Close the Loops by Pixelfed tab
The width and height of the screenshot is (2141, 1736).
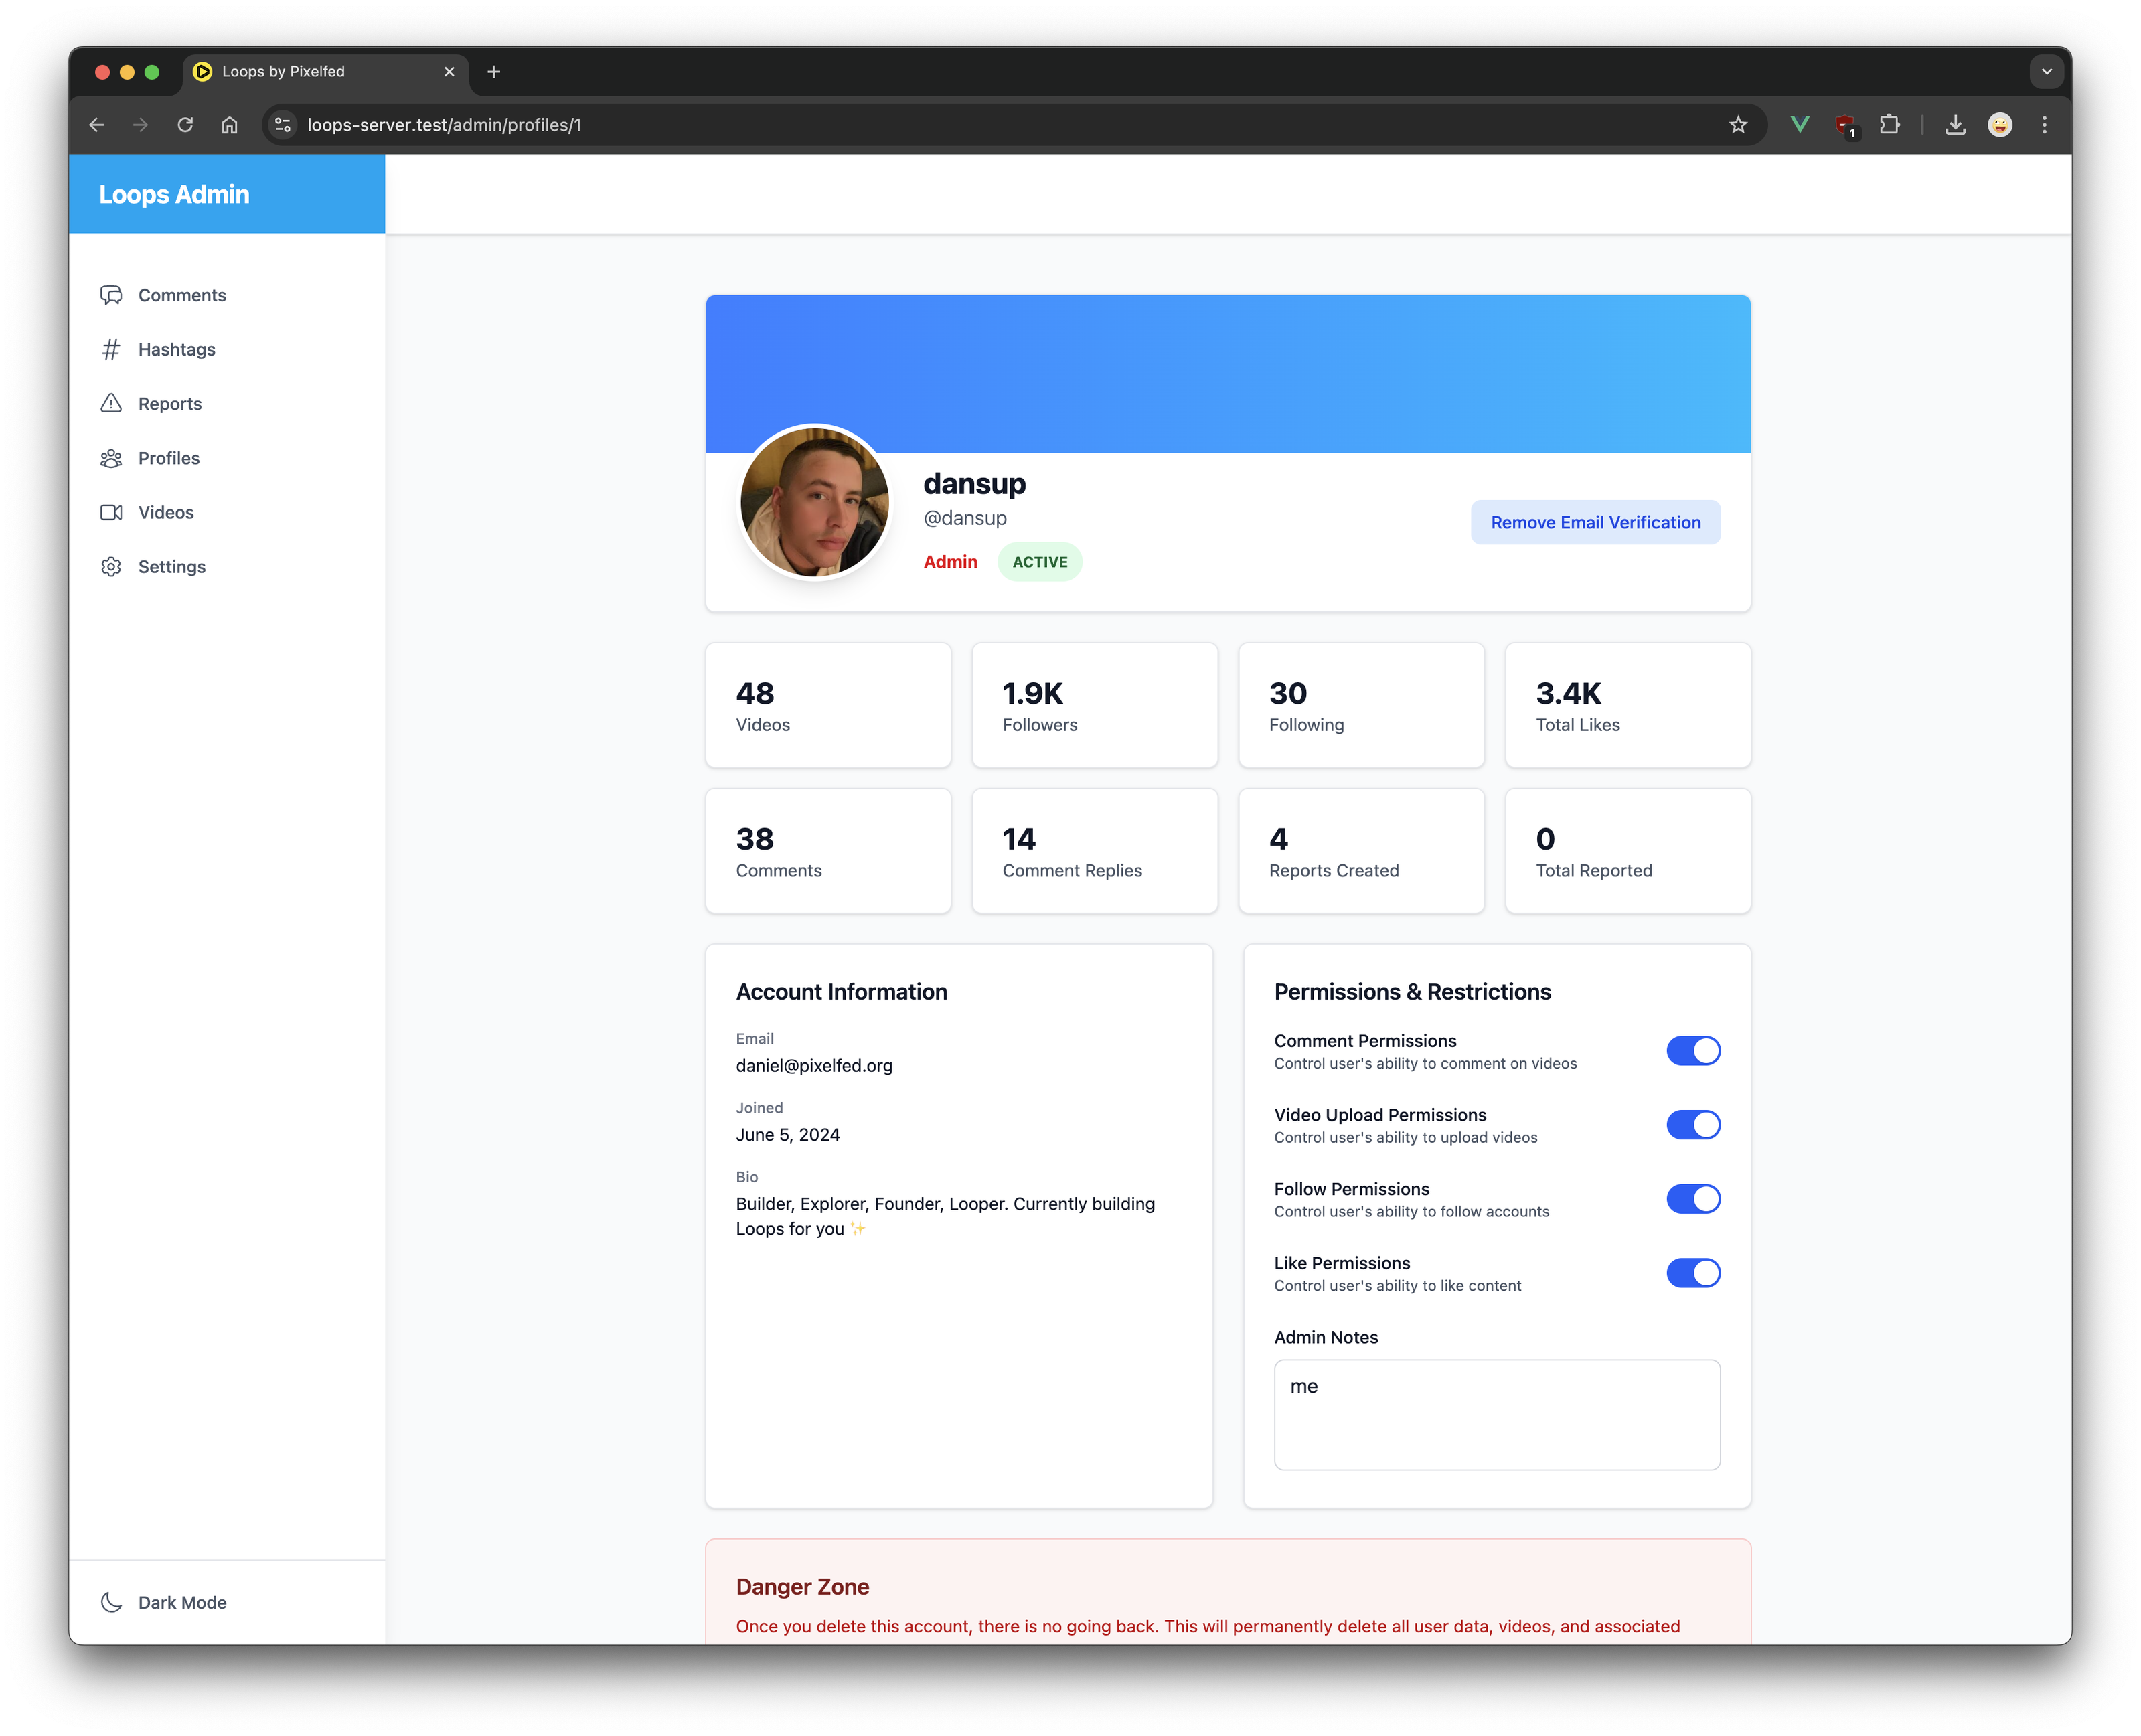pos(449,71)
